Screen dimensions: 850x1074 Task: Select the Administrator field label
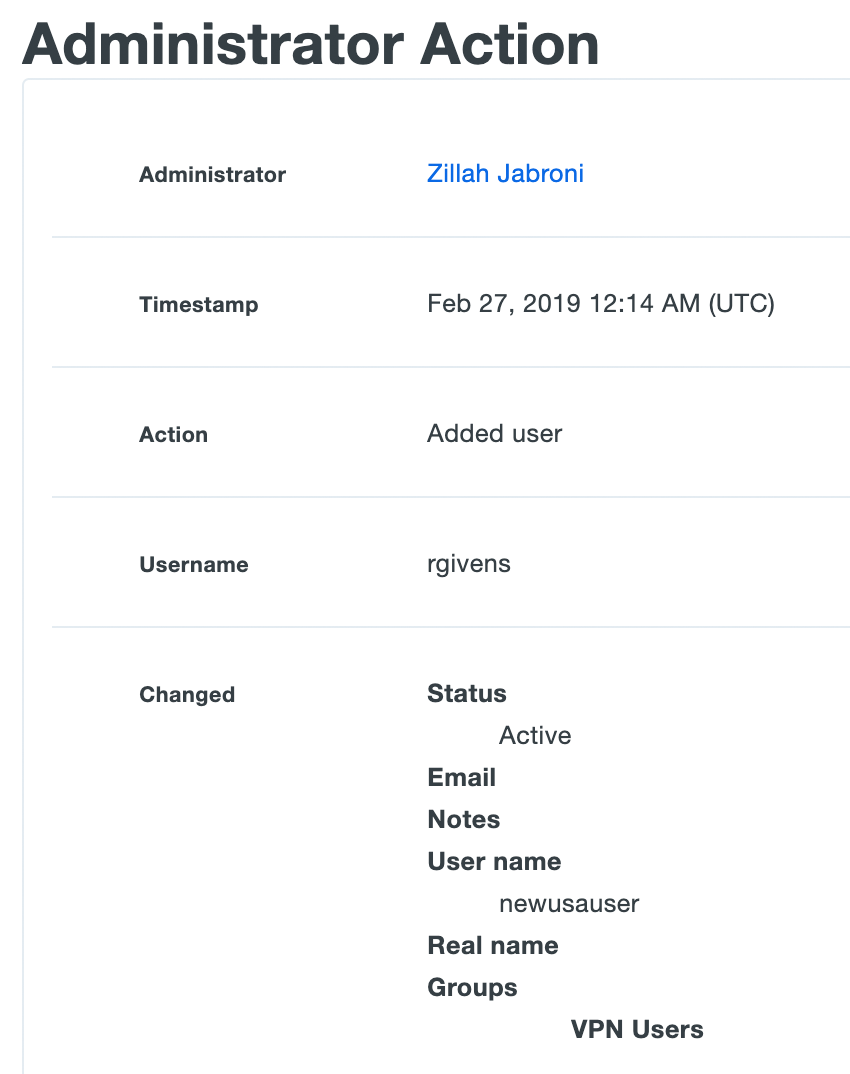point(212,175)
